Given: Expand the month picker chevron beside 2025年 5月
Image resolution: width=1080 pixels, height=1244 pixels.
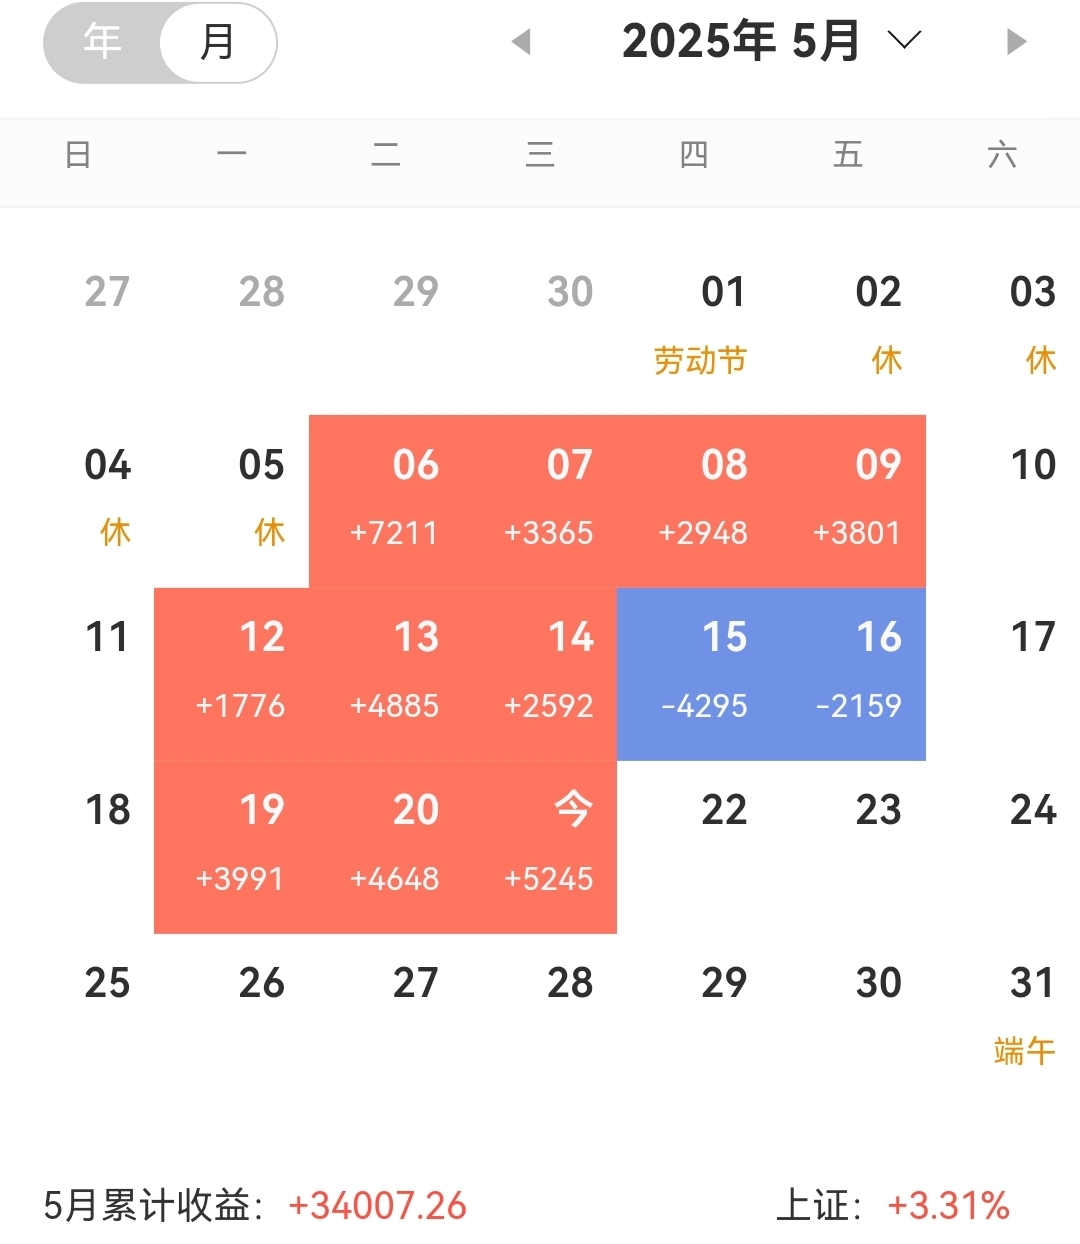Looking at the screenshot, I should (x=904, y=40).
